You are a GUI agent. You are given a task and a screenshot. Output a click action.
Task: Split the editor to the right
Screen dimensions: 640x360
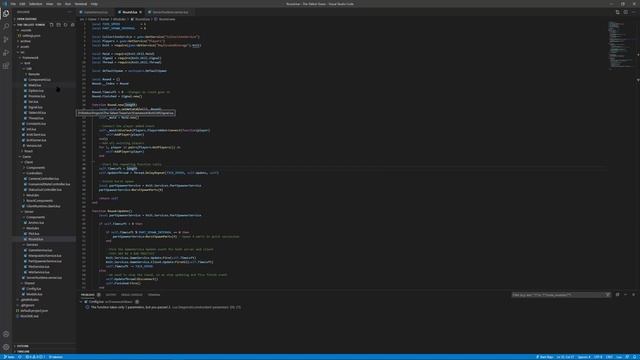[625, 12]
